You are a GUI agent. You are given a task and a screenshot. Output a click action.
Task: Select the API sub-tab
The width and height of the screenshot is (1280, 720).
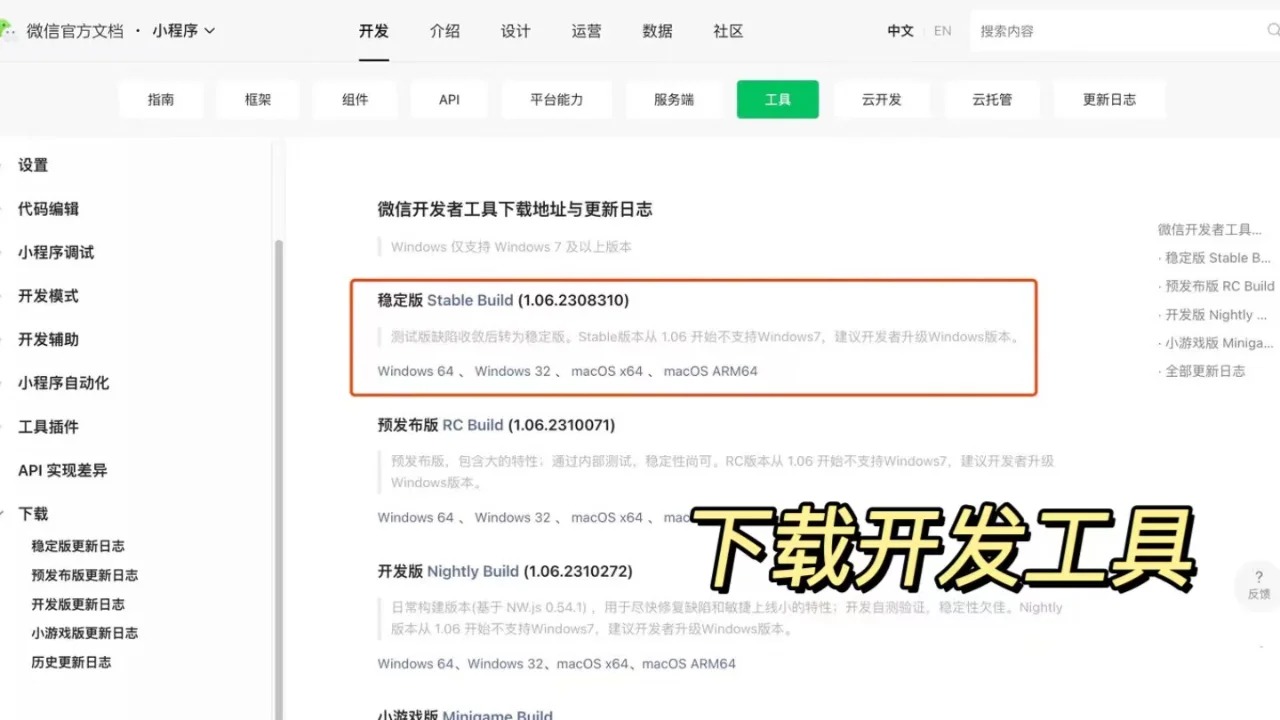[x=449, y=99]
